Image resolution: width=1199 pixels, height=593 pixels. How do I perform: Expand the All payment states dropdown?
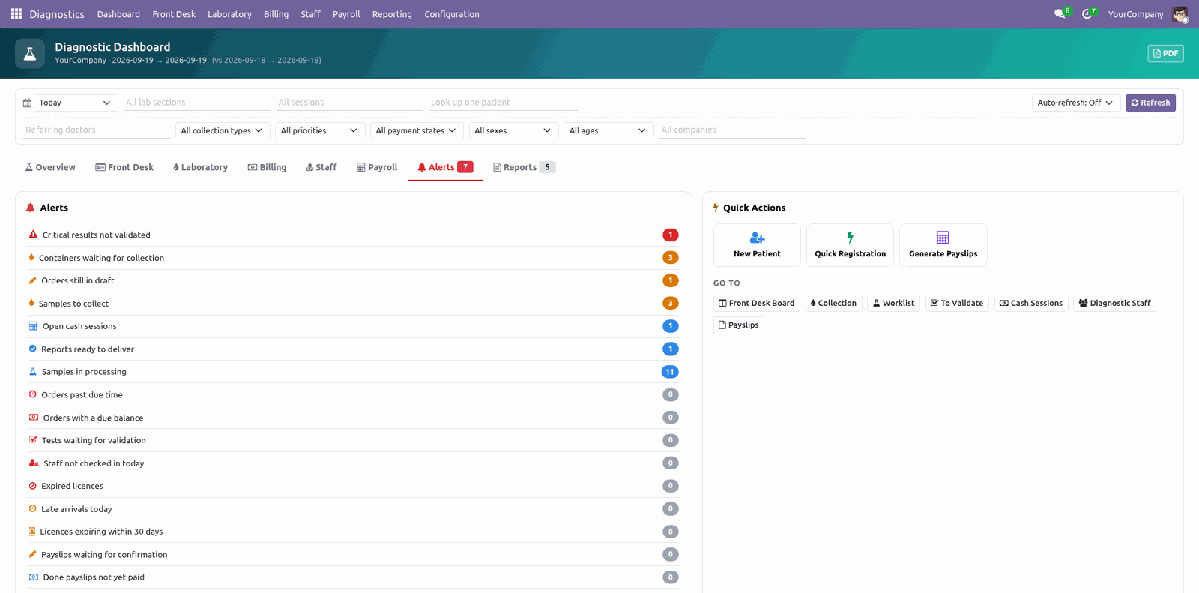[417, 131]
